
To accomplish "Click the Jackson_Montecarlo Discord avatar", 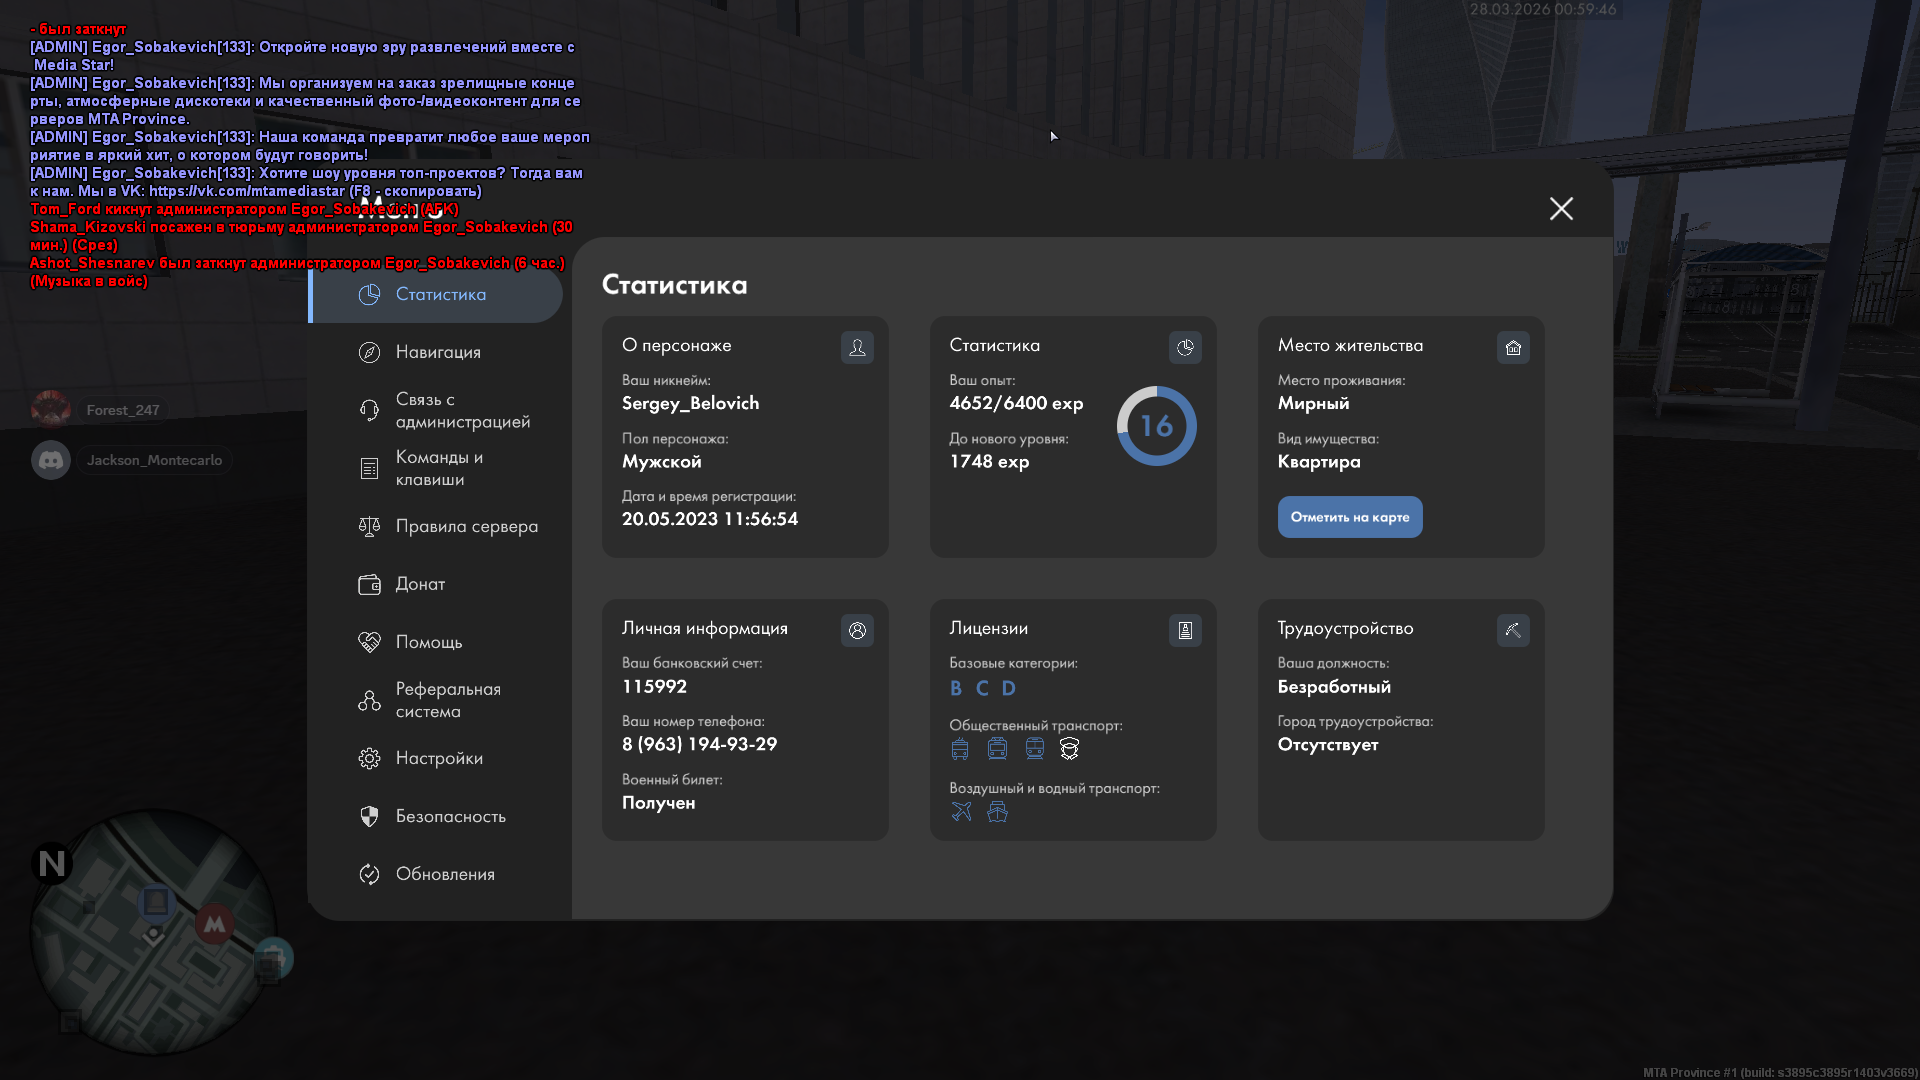I will (x=51, y=460).
